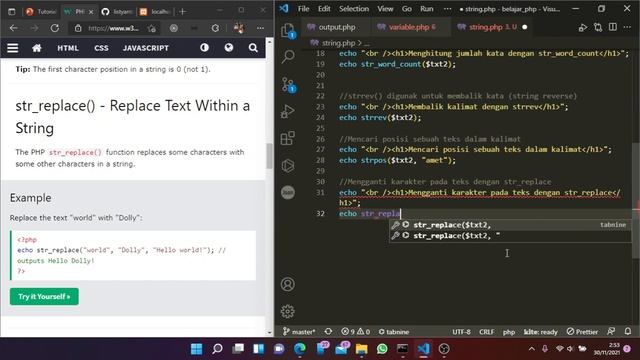The image size is (640, 360).
Task: Open the errors and warnings count
Action: [x=356, y=332]
